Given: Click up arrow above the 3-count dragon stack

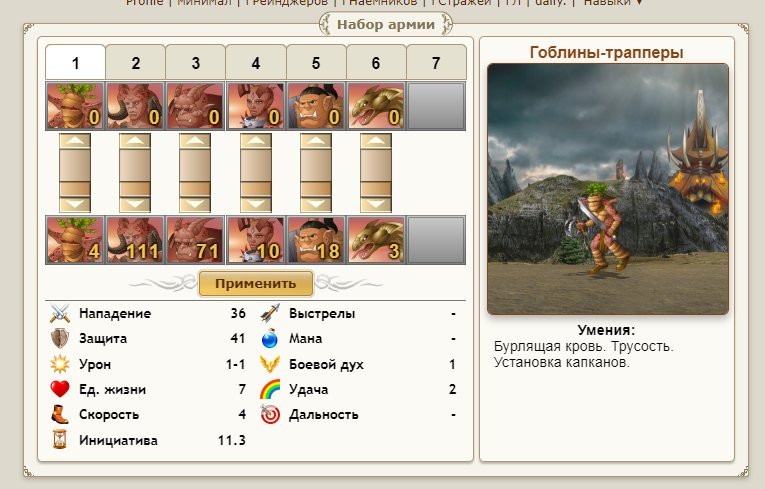Looking at the screenshot, I should click(x=376, y=141).
